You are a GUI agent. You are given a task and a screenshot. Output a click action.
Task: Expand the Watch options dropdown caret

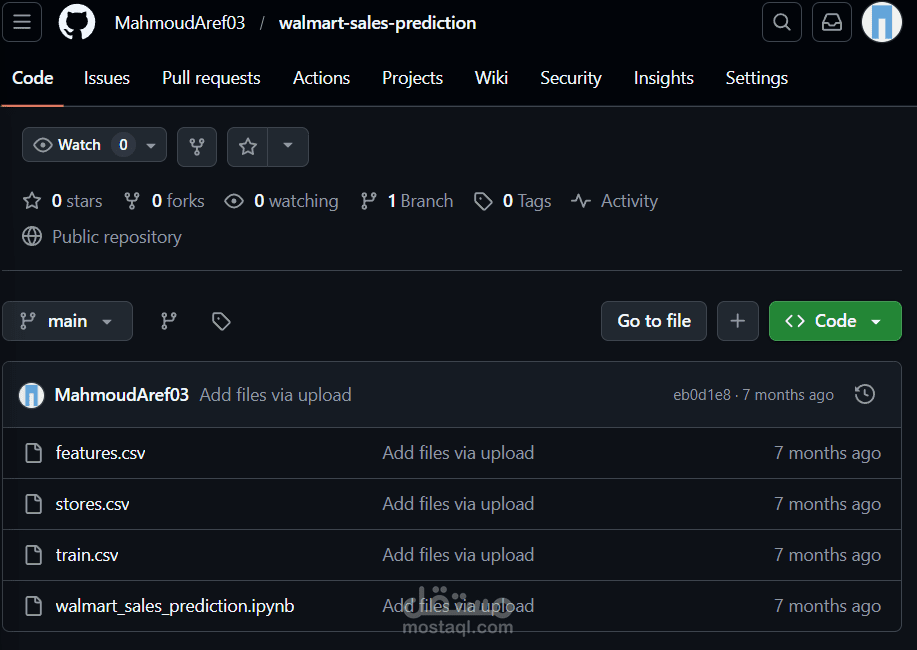(x=150, y=145)
